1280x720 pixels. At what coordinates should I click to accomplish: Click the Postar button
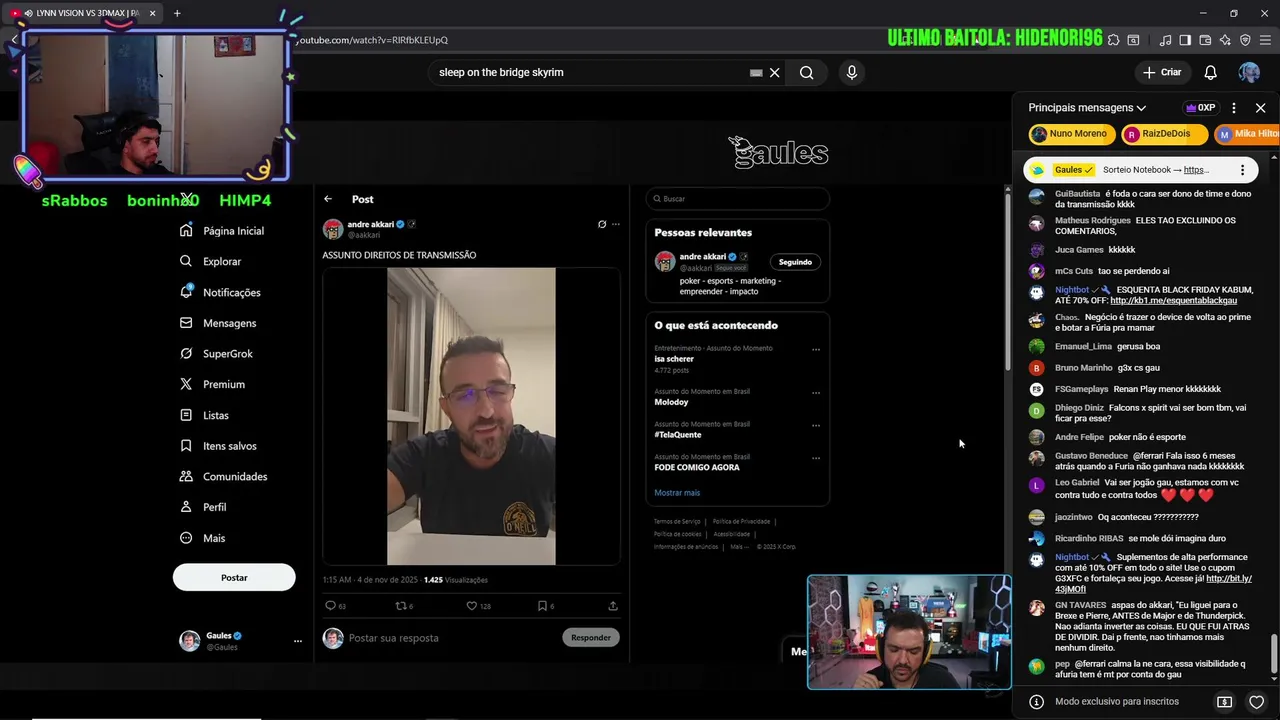pos(234,577)
